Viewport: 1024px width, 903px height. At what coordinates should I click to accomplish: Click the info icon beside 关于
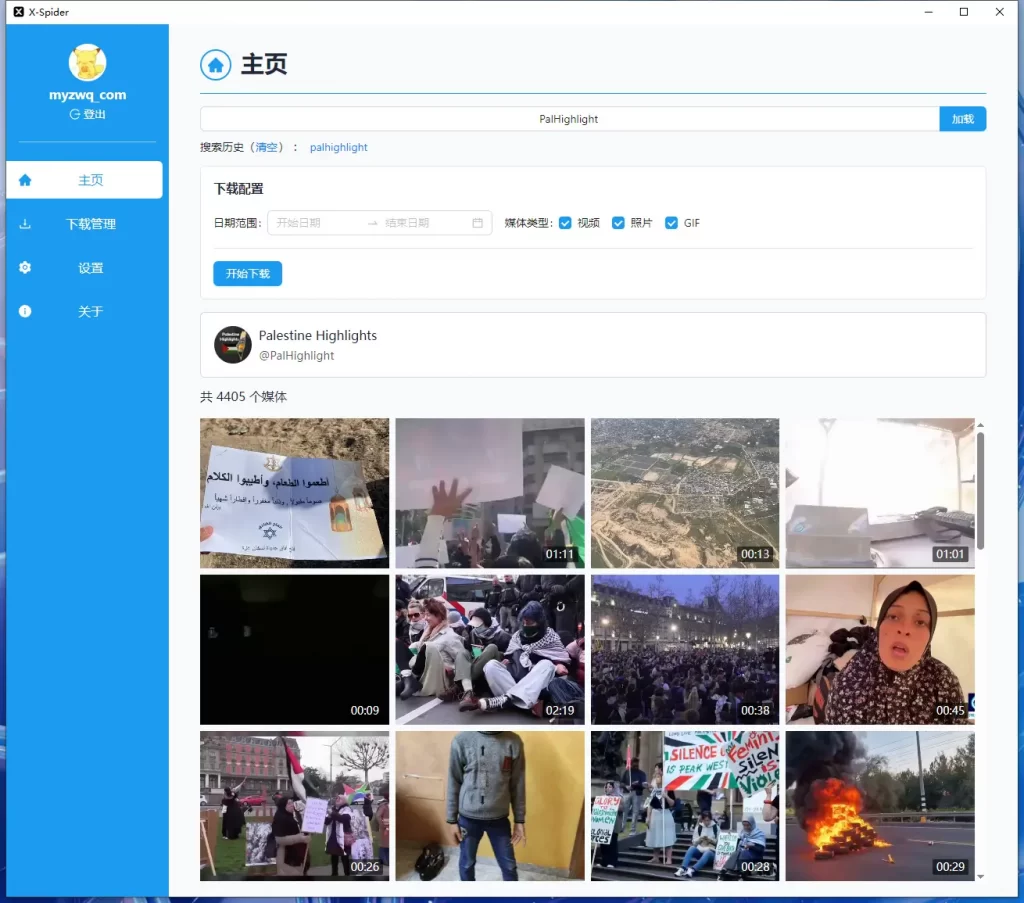[x=25, y=311]
